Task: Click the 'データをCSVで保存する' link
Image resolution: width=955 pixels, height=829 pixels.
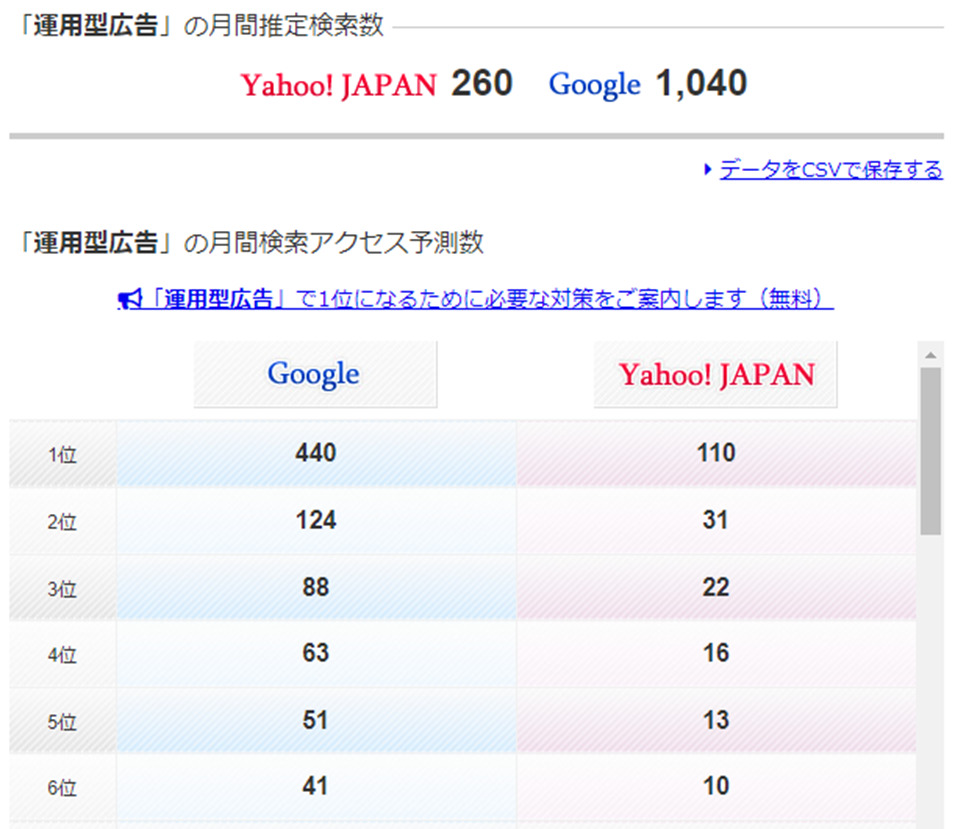Action: (831, 169)
